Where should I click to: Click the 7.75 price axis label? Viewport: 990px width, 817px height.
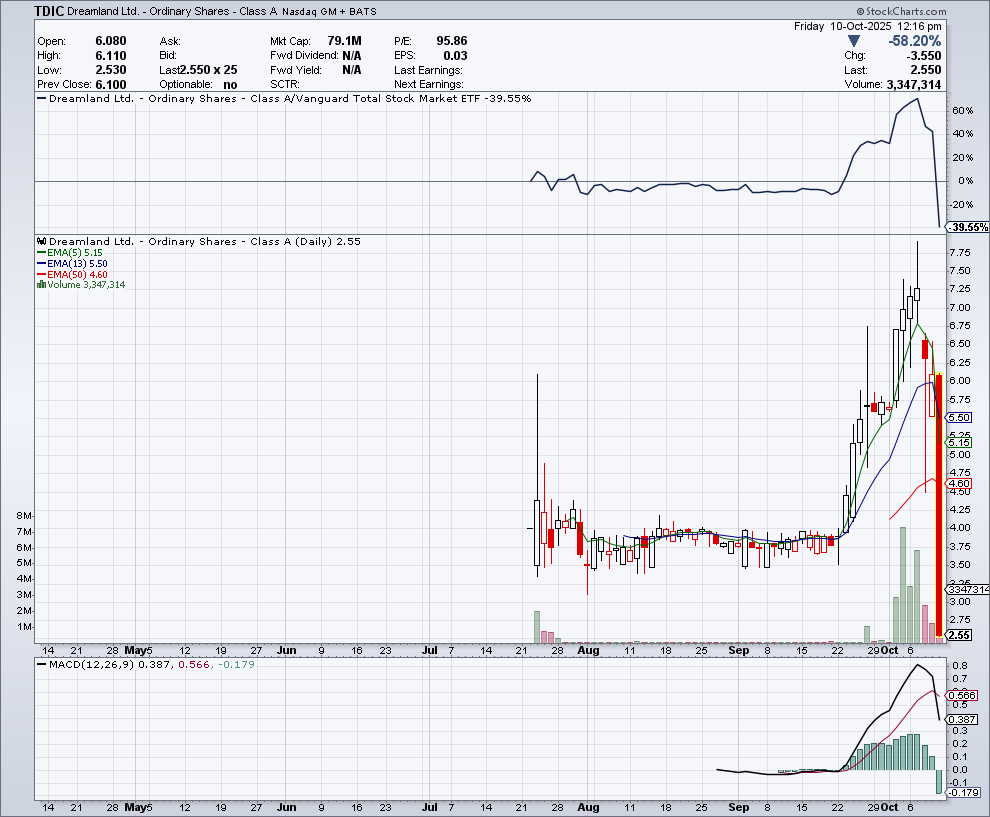coord(960,253)
